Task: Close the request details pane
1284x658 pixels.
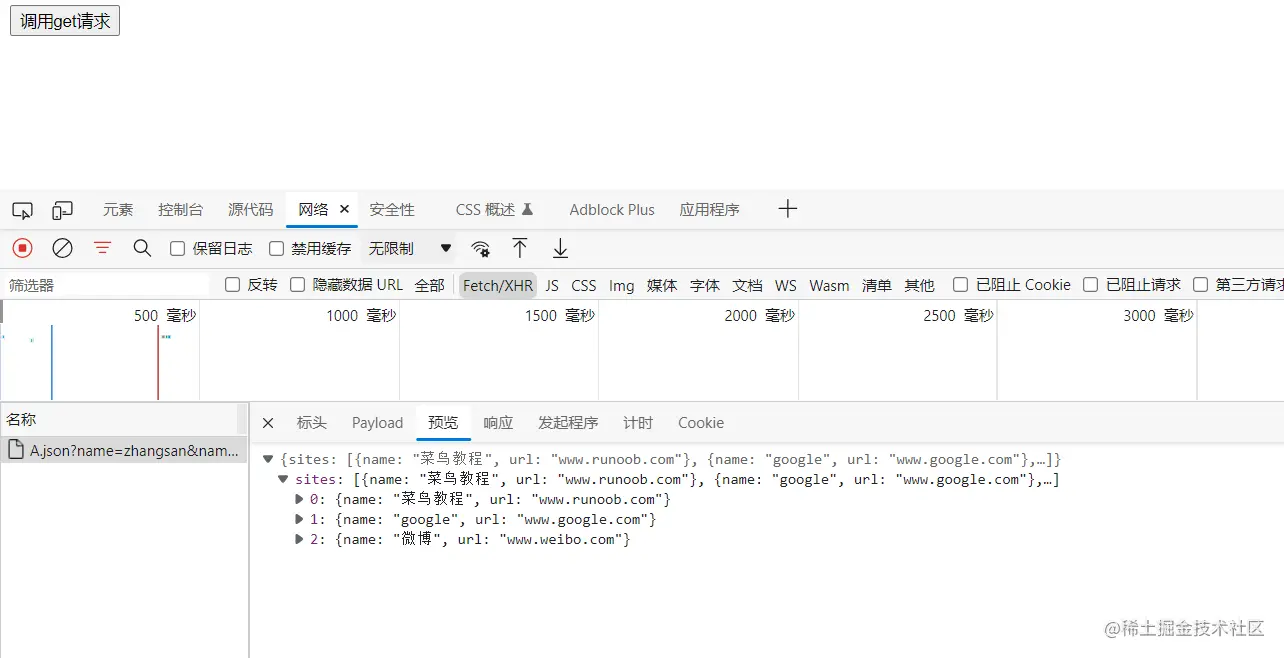Action: 268,423
